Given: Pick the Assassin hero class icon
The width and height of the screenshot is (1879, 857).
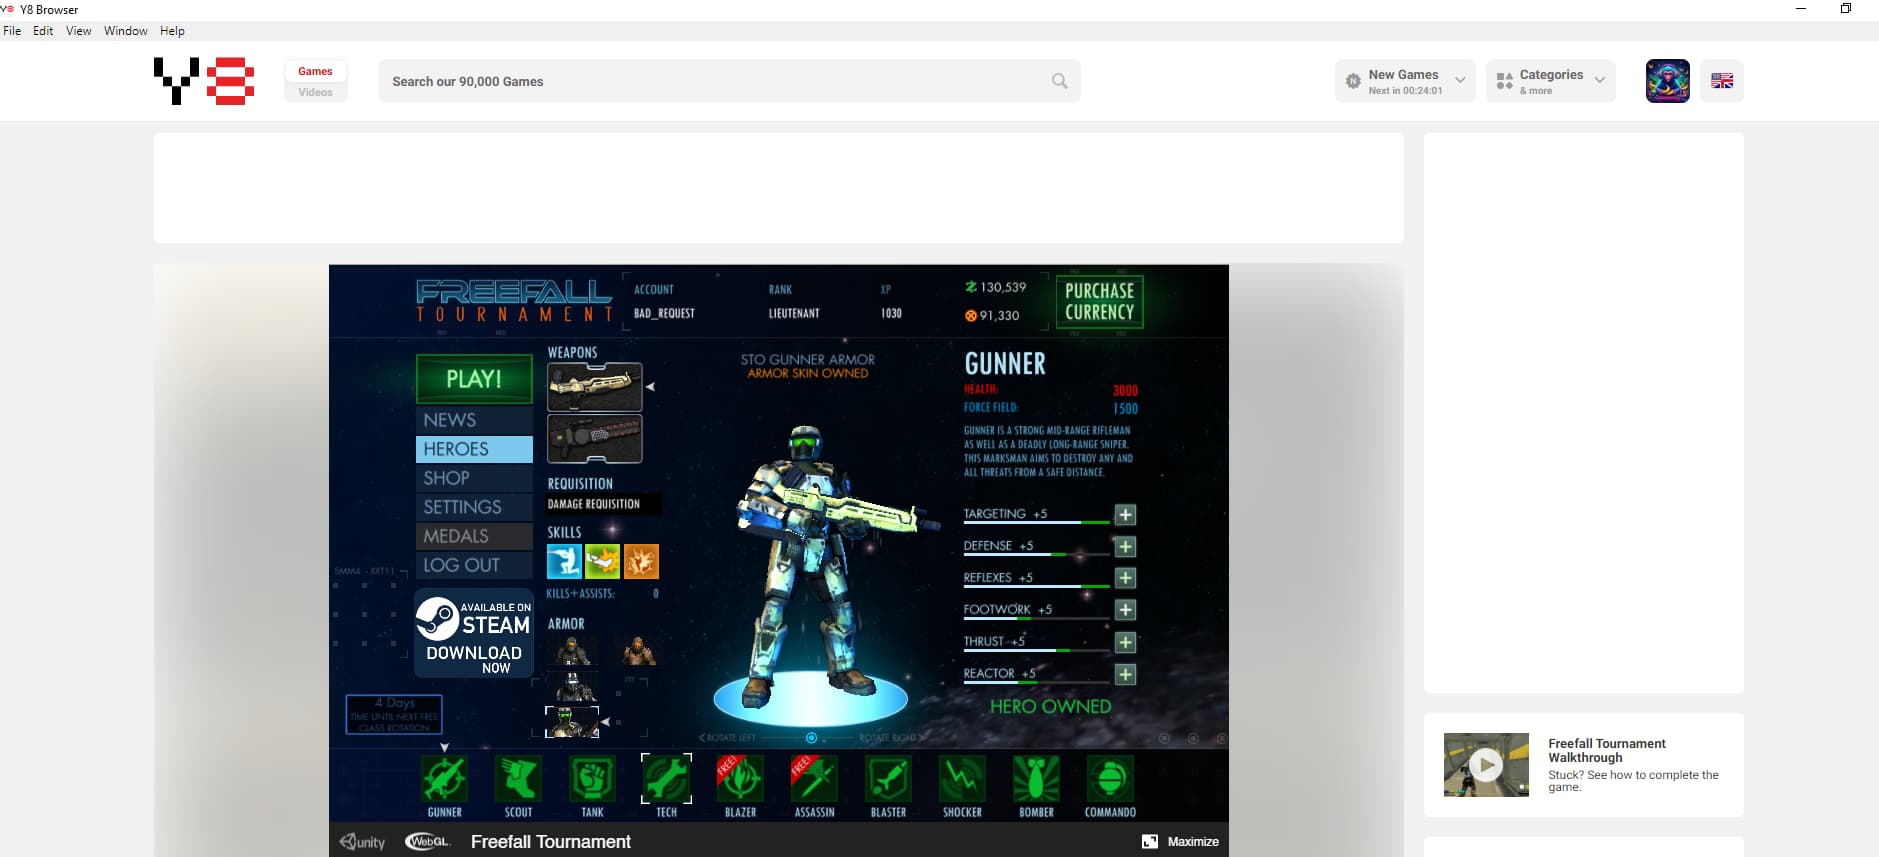Looking at the screenshot, I should [x=814, y=779].
